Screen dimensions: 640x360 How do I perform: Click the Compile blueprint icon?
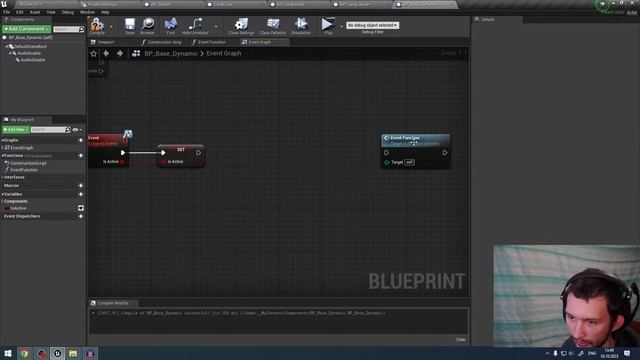tap(97, 25)
